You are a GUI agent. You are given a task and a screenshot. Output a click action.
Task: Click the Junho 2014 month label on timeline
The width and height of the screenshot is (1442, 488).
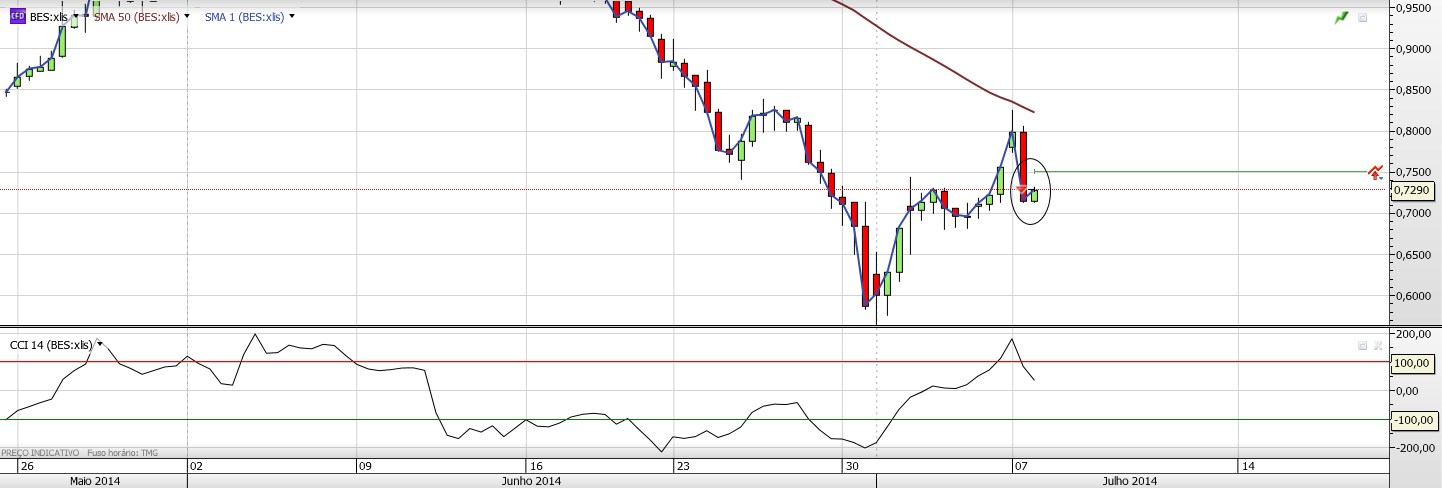[531, 481]
